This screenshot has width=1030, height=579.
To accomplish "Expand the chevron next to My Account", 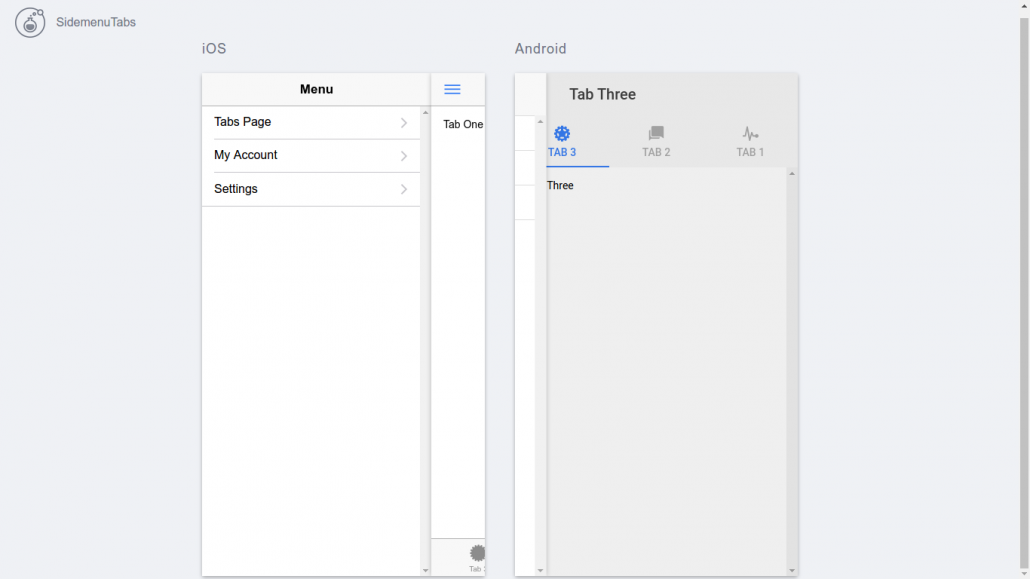I will (404, 155).
